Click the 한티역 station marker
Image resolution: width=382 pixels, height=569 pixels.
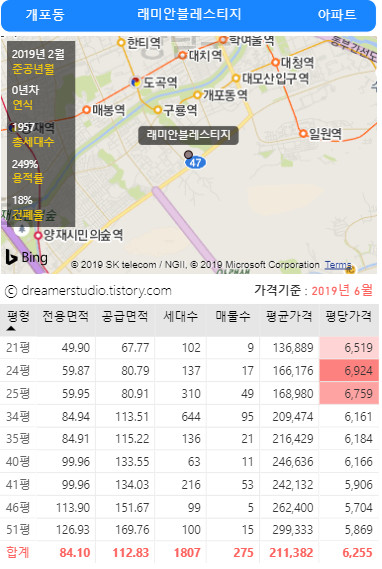(121, 43)
